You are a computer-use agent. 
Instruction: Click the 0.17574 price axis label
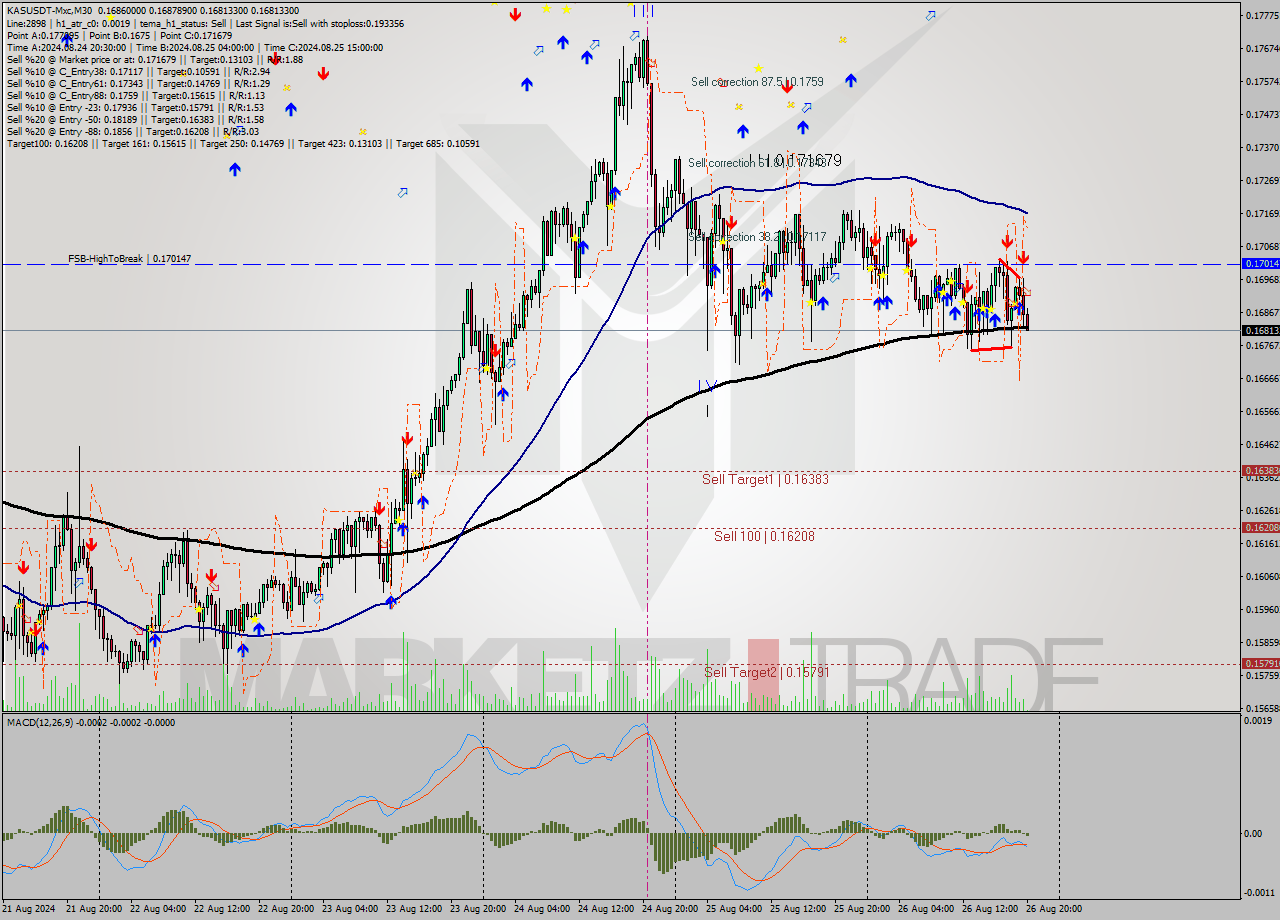1262,81
